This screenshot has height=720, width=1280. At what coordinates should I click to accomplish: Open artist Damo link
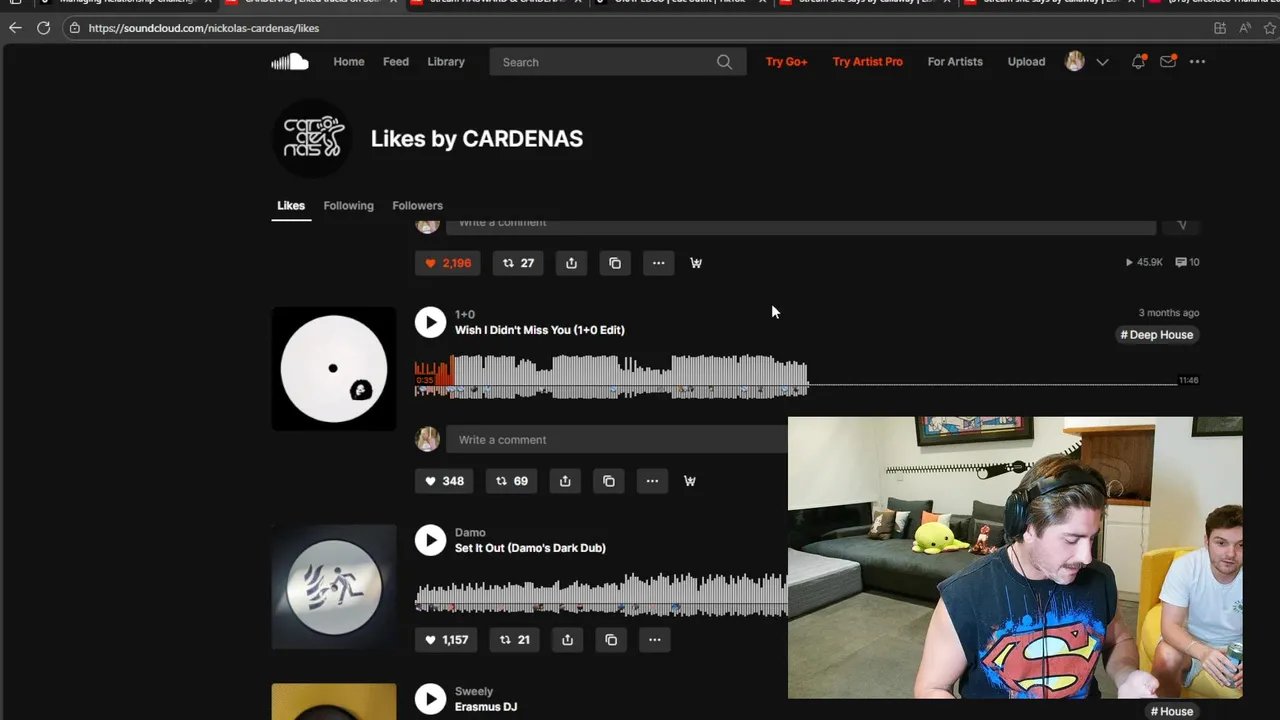coord(470,532)
